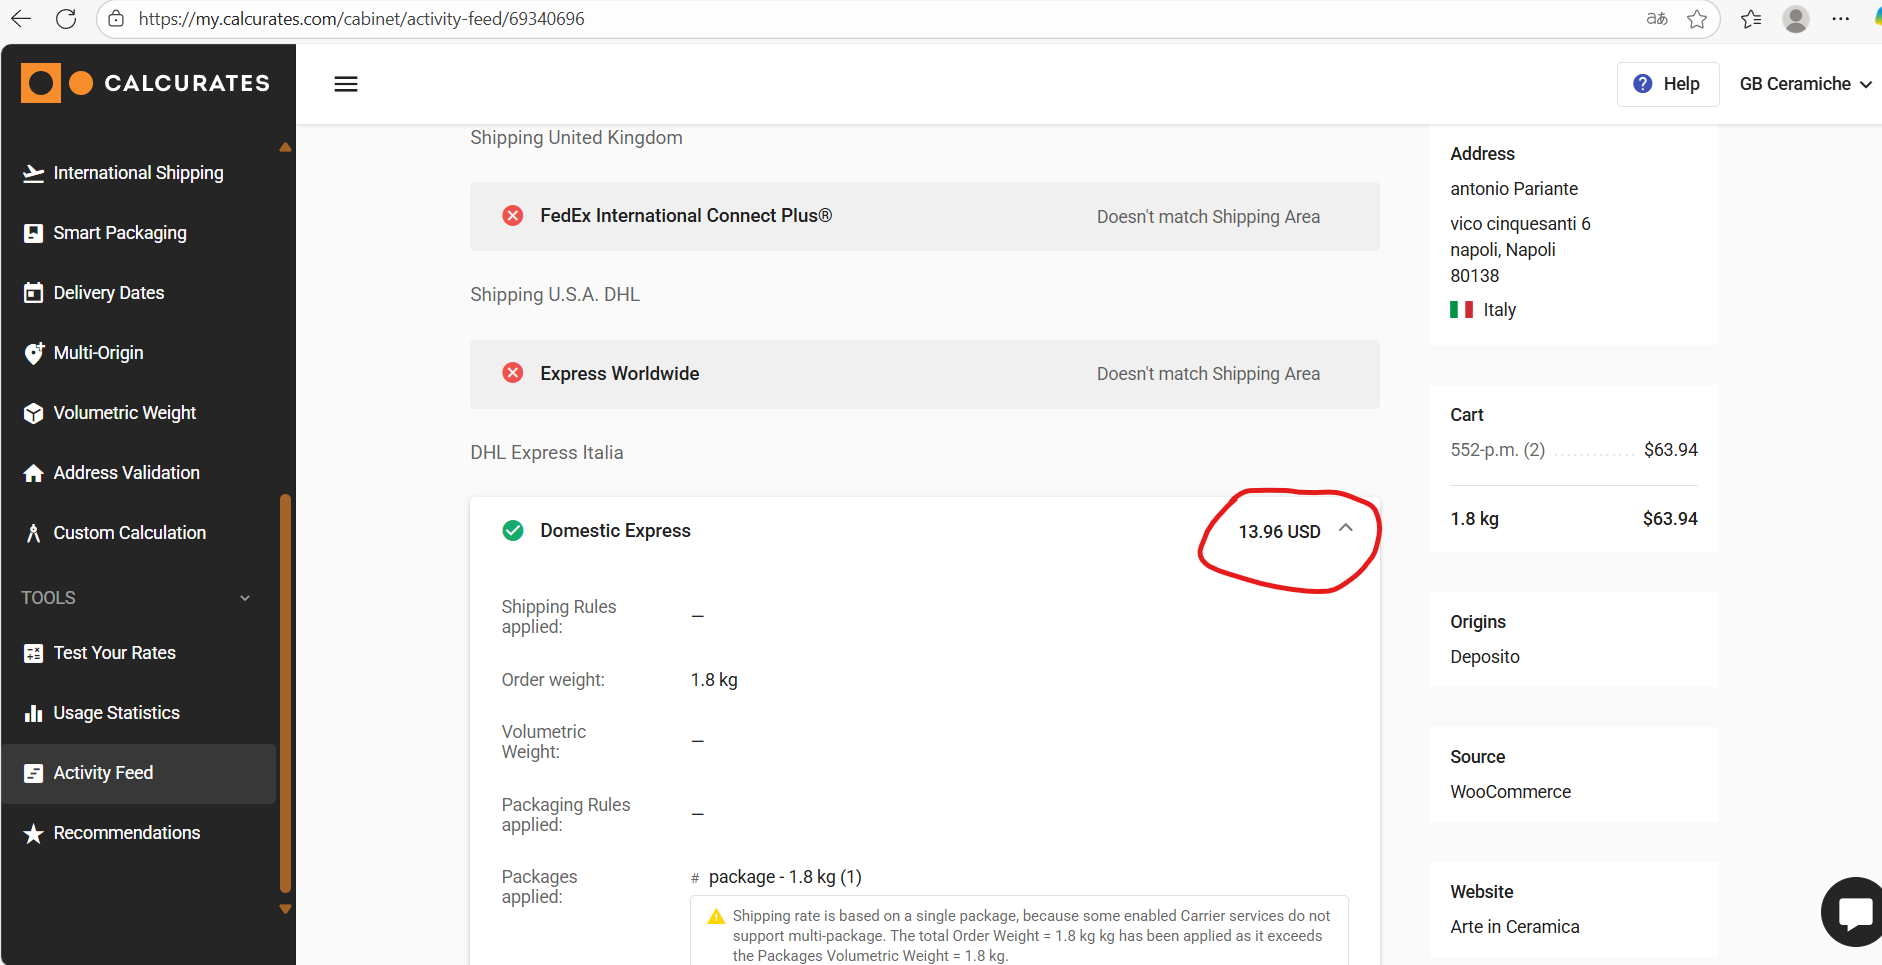Image resolution: width=1882 pixels, height=965 pixels.
Task: Click the Address Validation home icon
Action: [x=34, y=473]
